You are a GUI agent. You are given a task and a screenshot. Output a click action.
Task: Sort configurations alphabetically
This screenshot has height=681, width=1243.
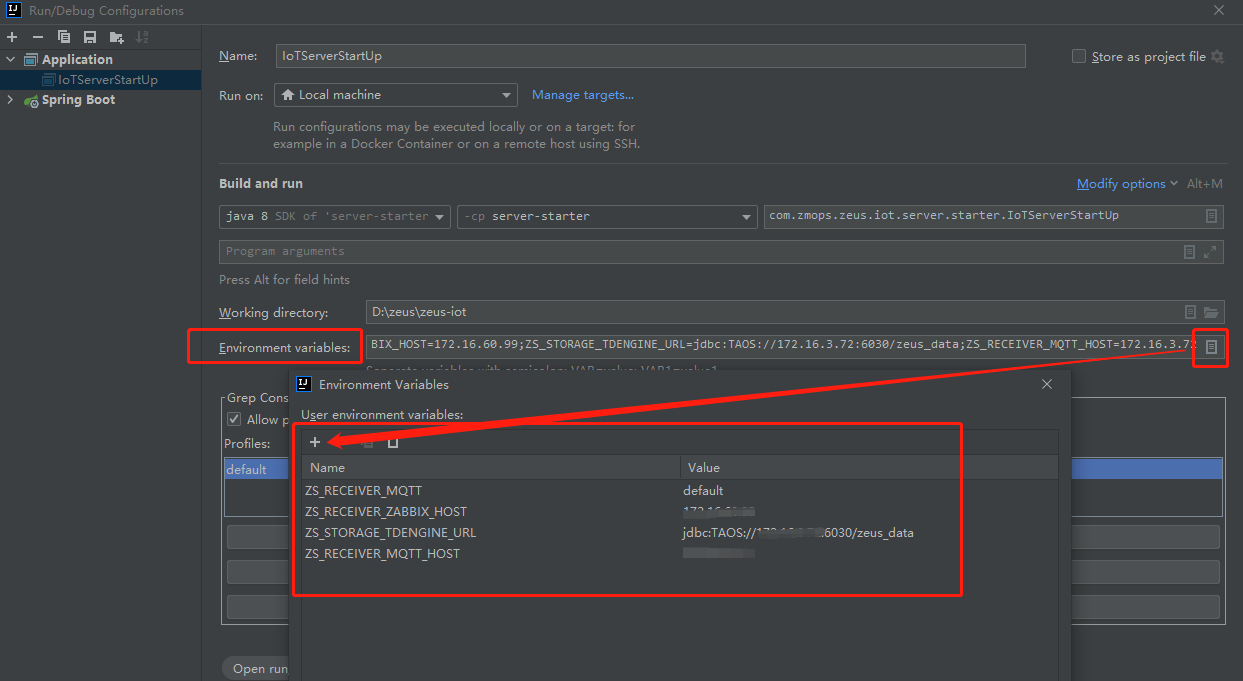pos(142,37)
